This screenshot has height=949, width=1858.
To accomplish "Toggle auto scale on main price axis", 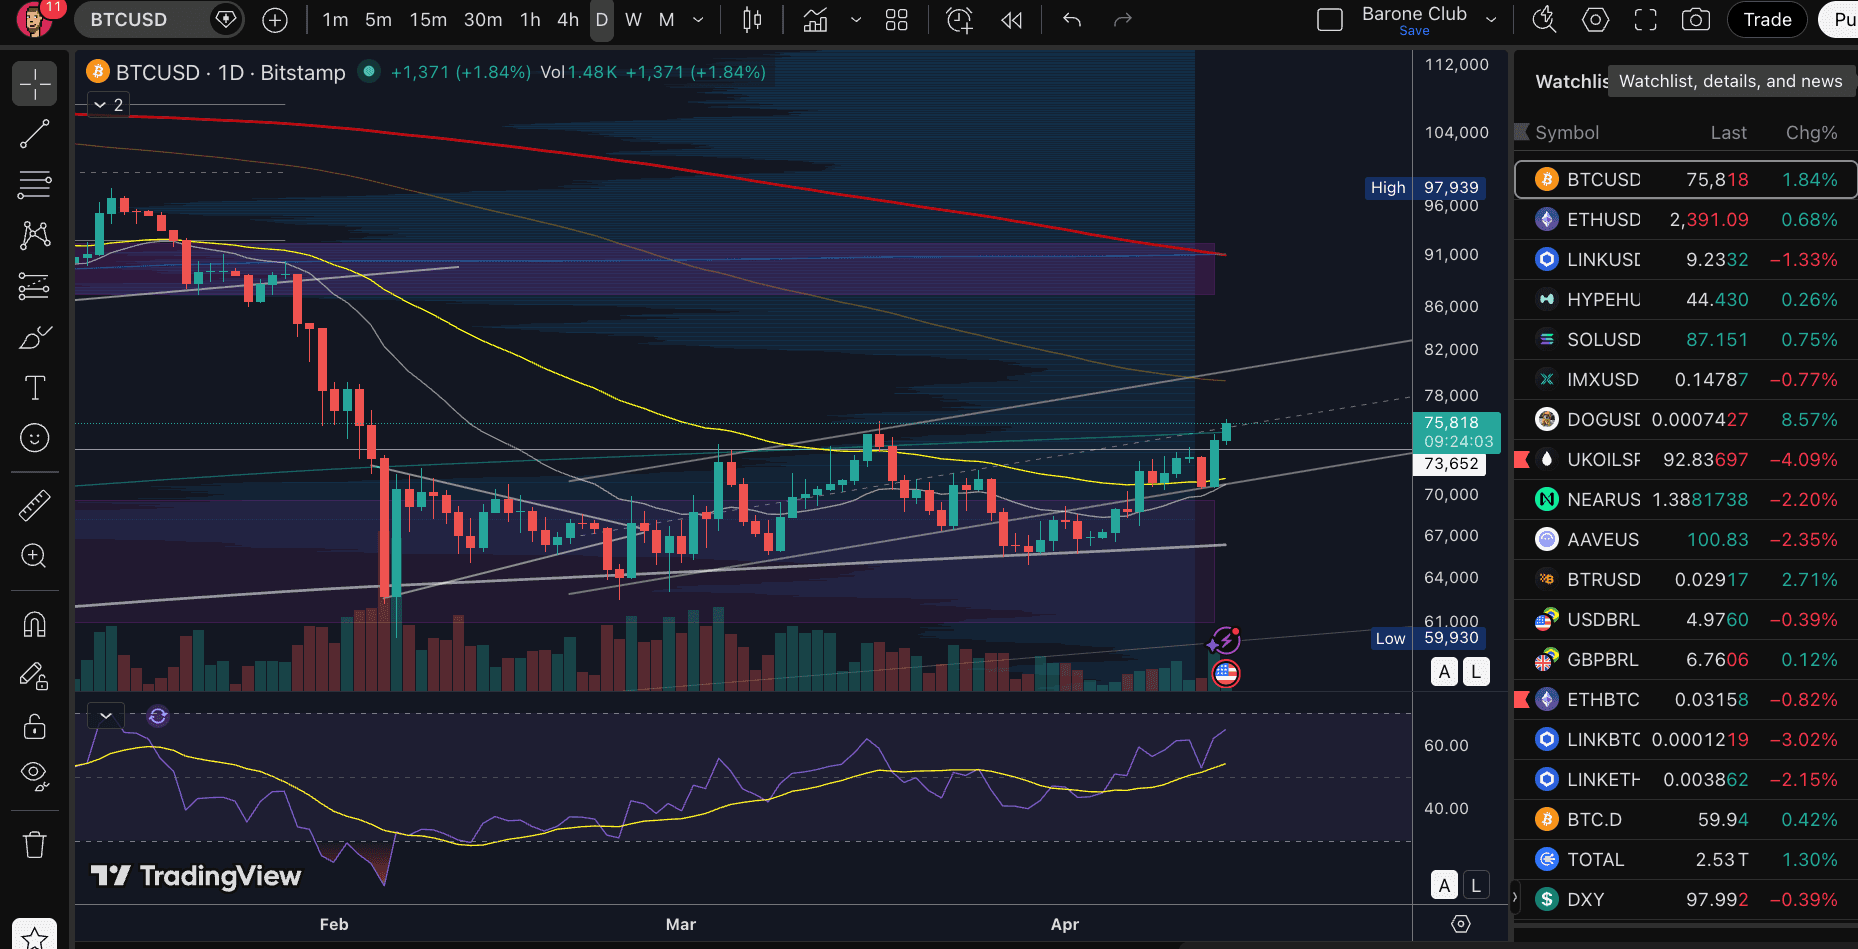I will click(x=1444, y=672).
